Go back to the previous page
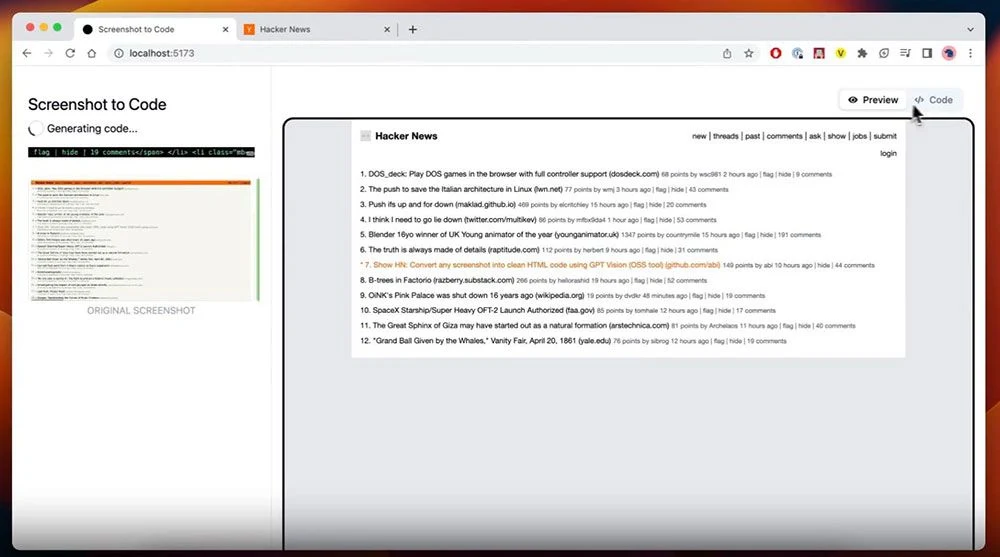This screenshot has height=557, width=1000. coord(27,54)
